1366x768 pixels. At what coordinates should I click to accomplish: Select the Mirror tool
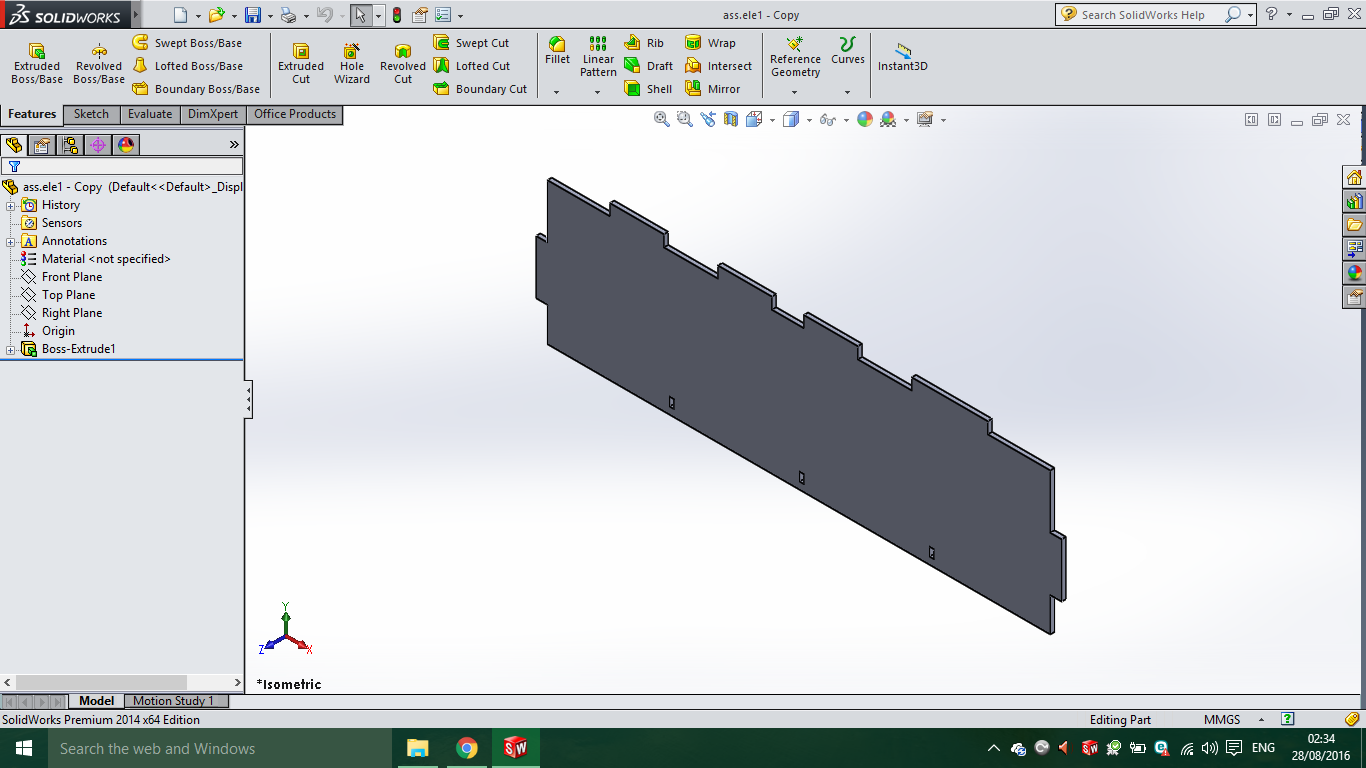(713, 89)
